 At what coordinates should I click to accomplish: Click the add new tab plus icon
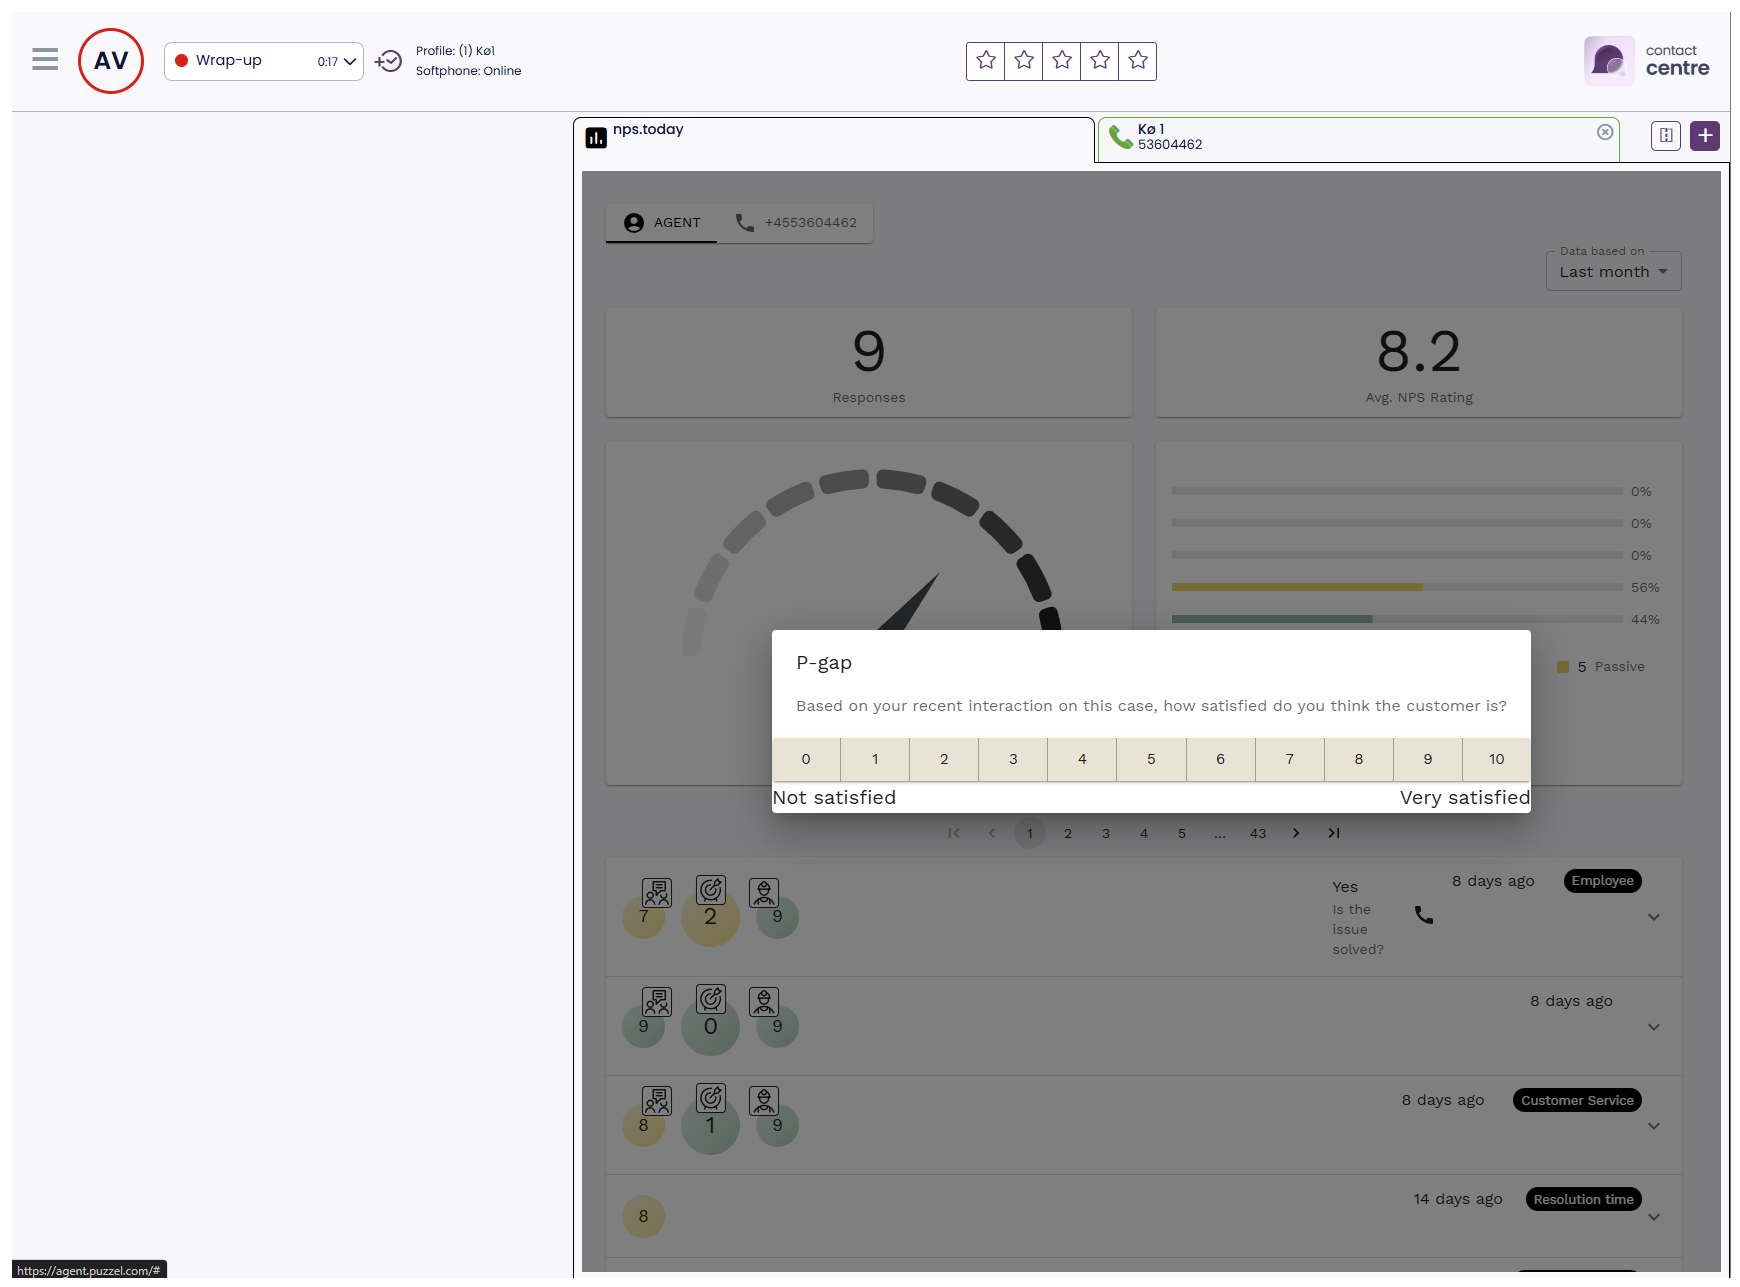[x=1704, y=135]
